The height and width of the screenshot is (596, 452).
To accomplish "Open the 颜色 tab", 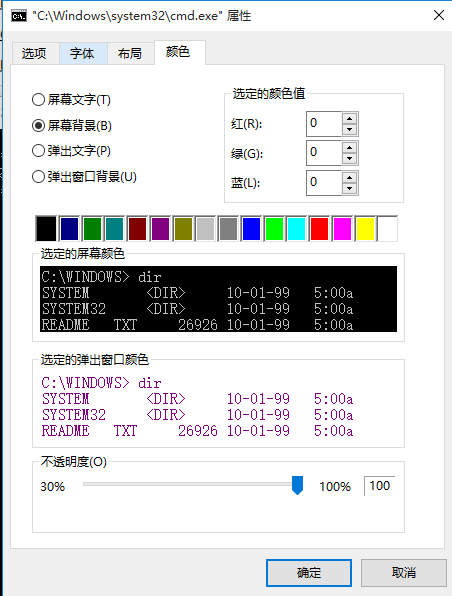I will tap(180, 52).
